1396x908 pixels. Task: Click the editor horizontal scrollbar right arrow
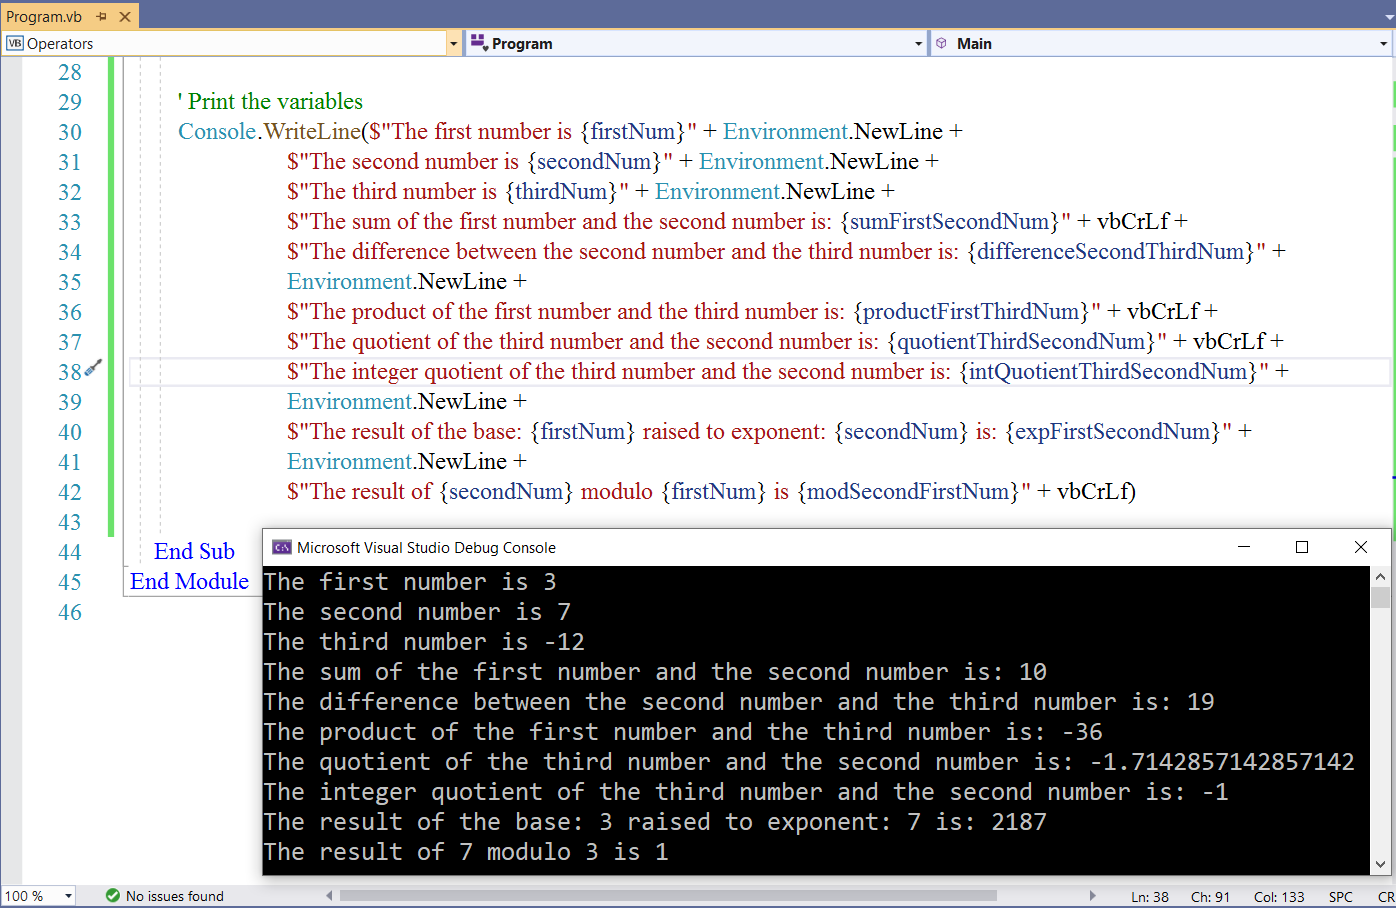pos(1092,896)
